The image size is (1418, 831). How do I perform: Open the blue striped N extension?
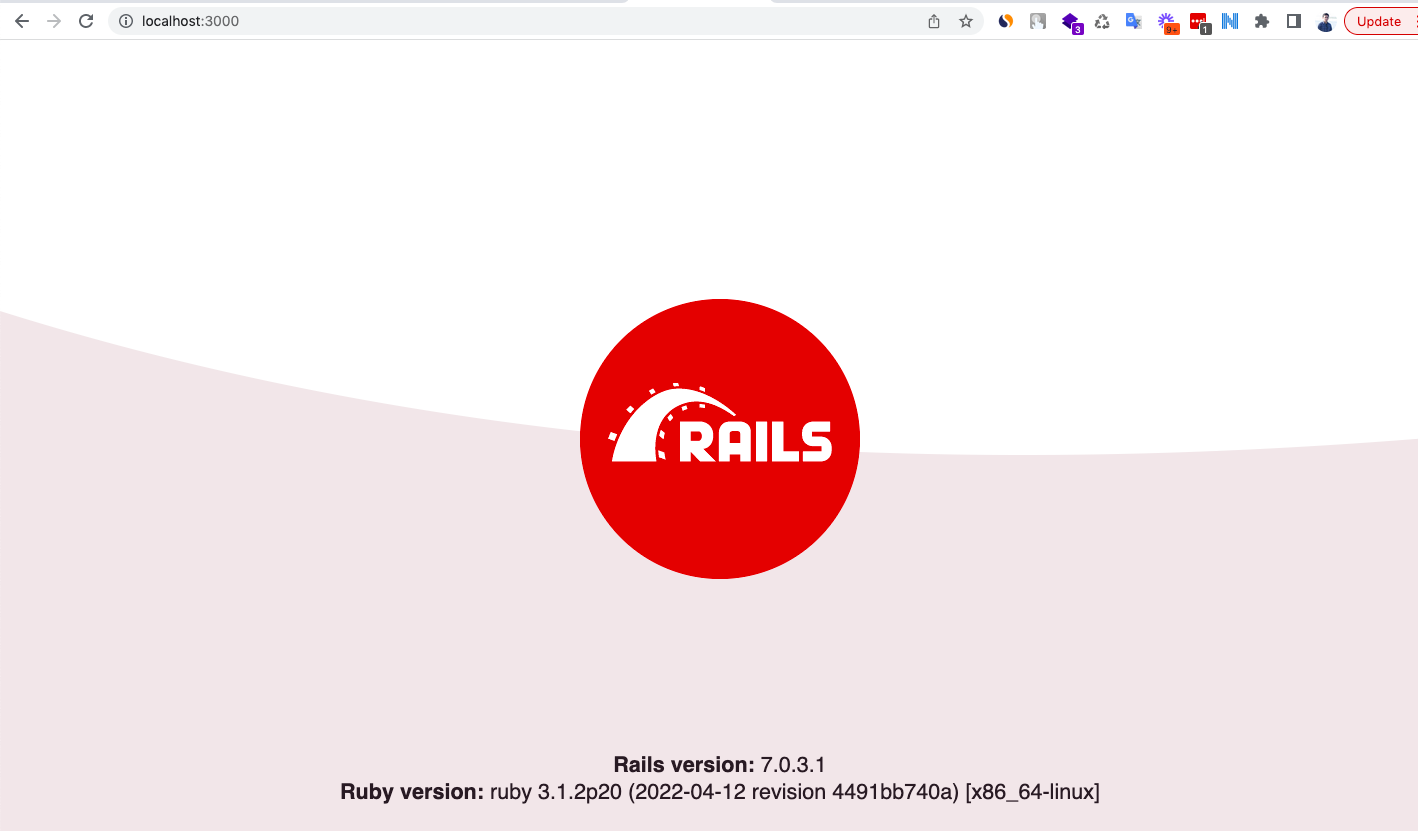click(x=1230, y=21)
